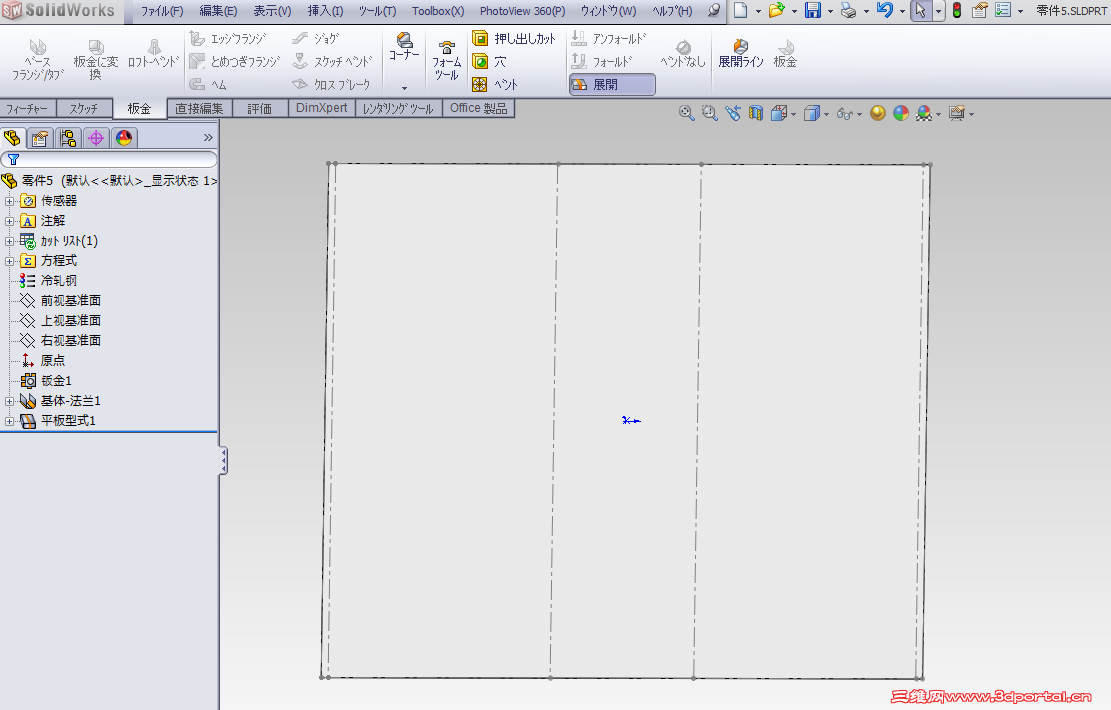Screen dimensions: 1111x710
Task: Open the PropertyManager tab icon
Action: click(x=40, y=138)
